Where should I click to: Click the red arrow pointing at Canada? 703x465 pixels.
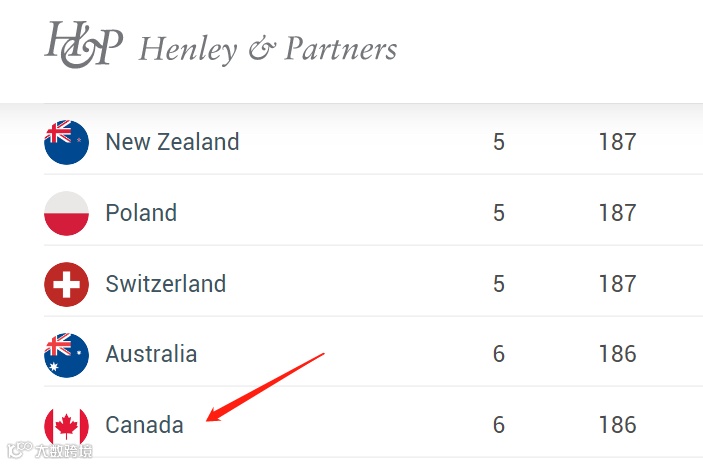coord(265,387)
